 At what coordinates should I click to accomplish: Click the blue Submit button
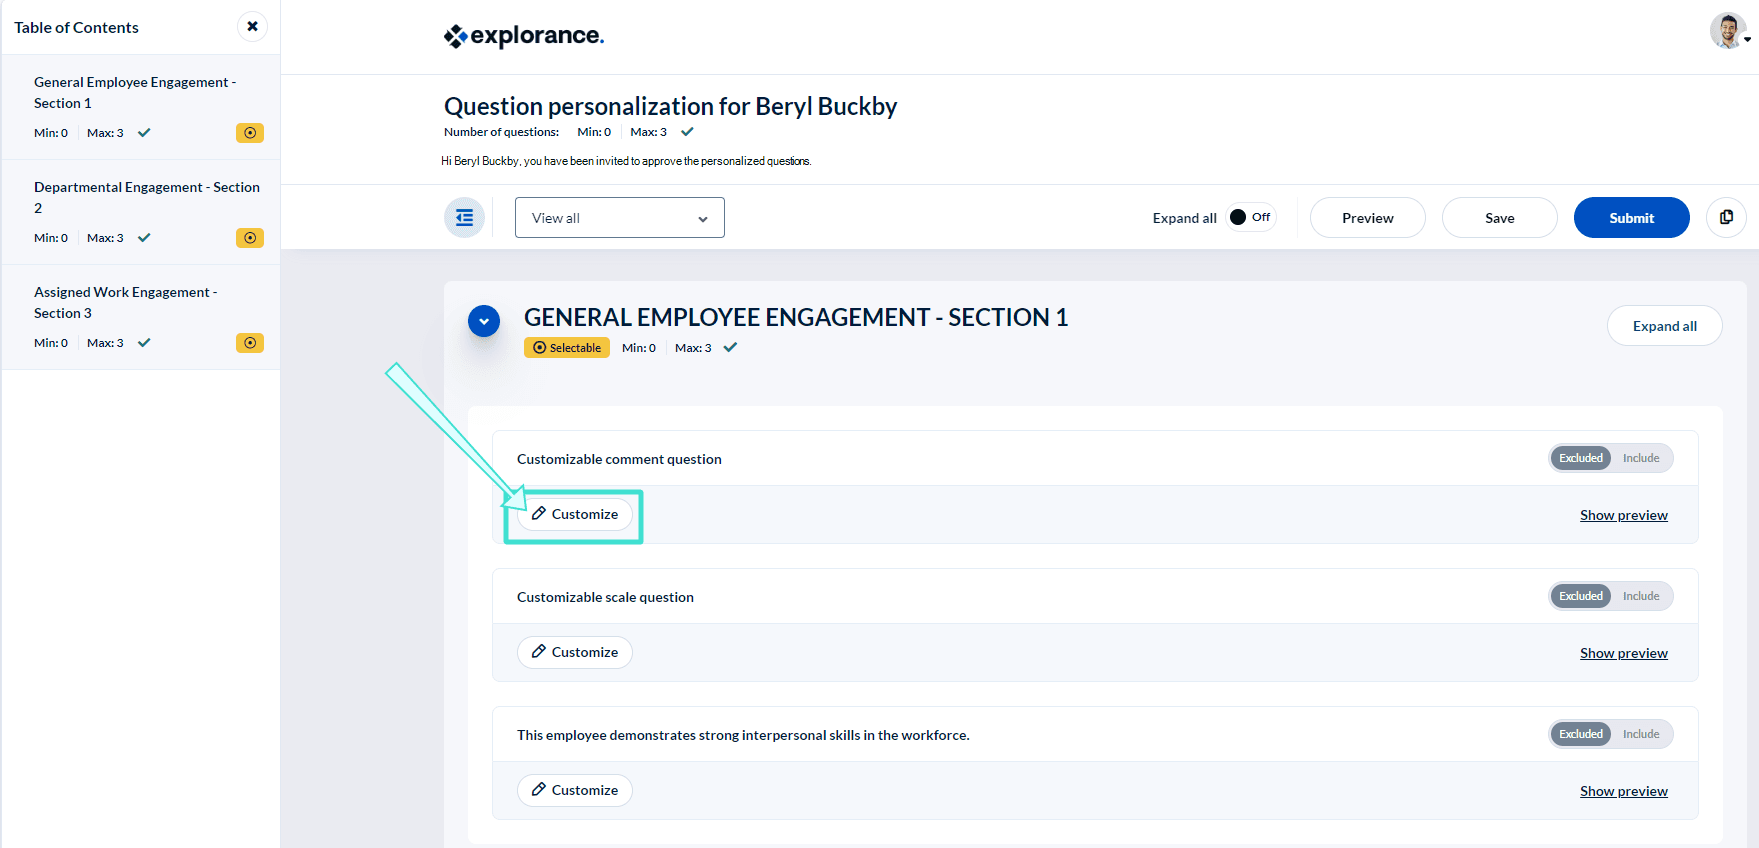coord(1631,218)
